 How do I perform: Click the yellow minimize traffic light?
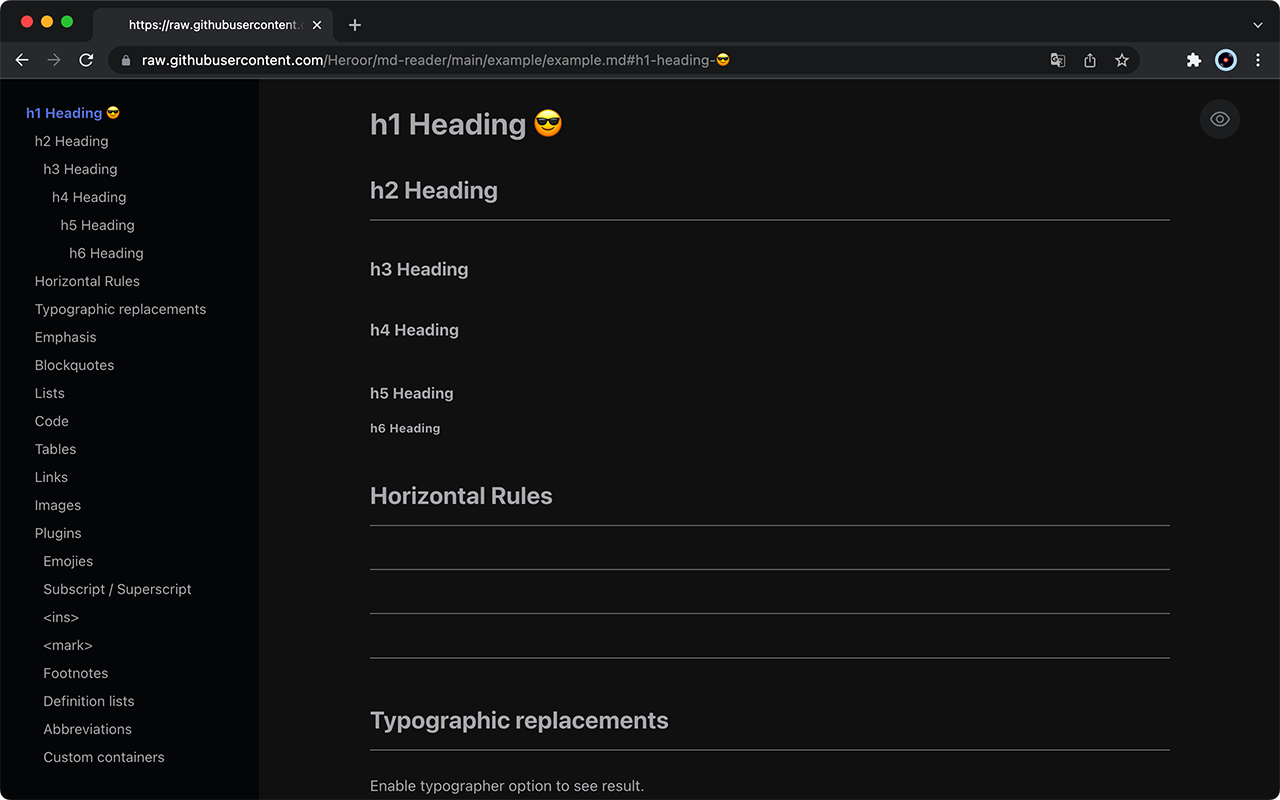coord(44,20)
